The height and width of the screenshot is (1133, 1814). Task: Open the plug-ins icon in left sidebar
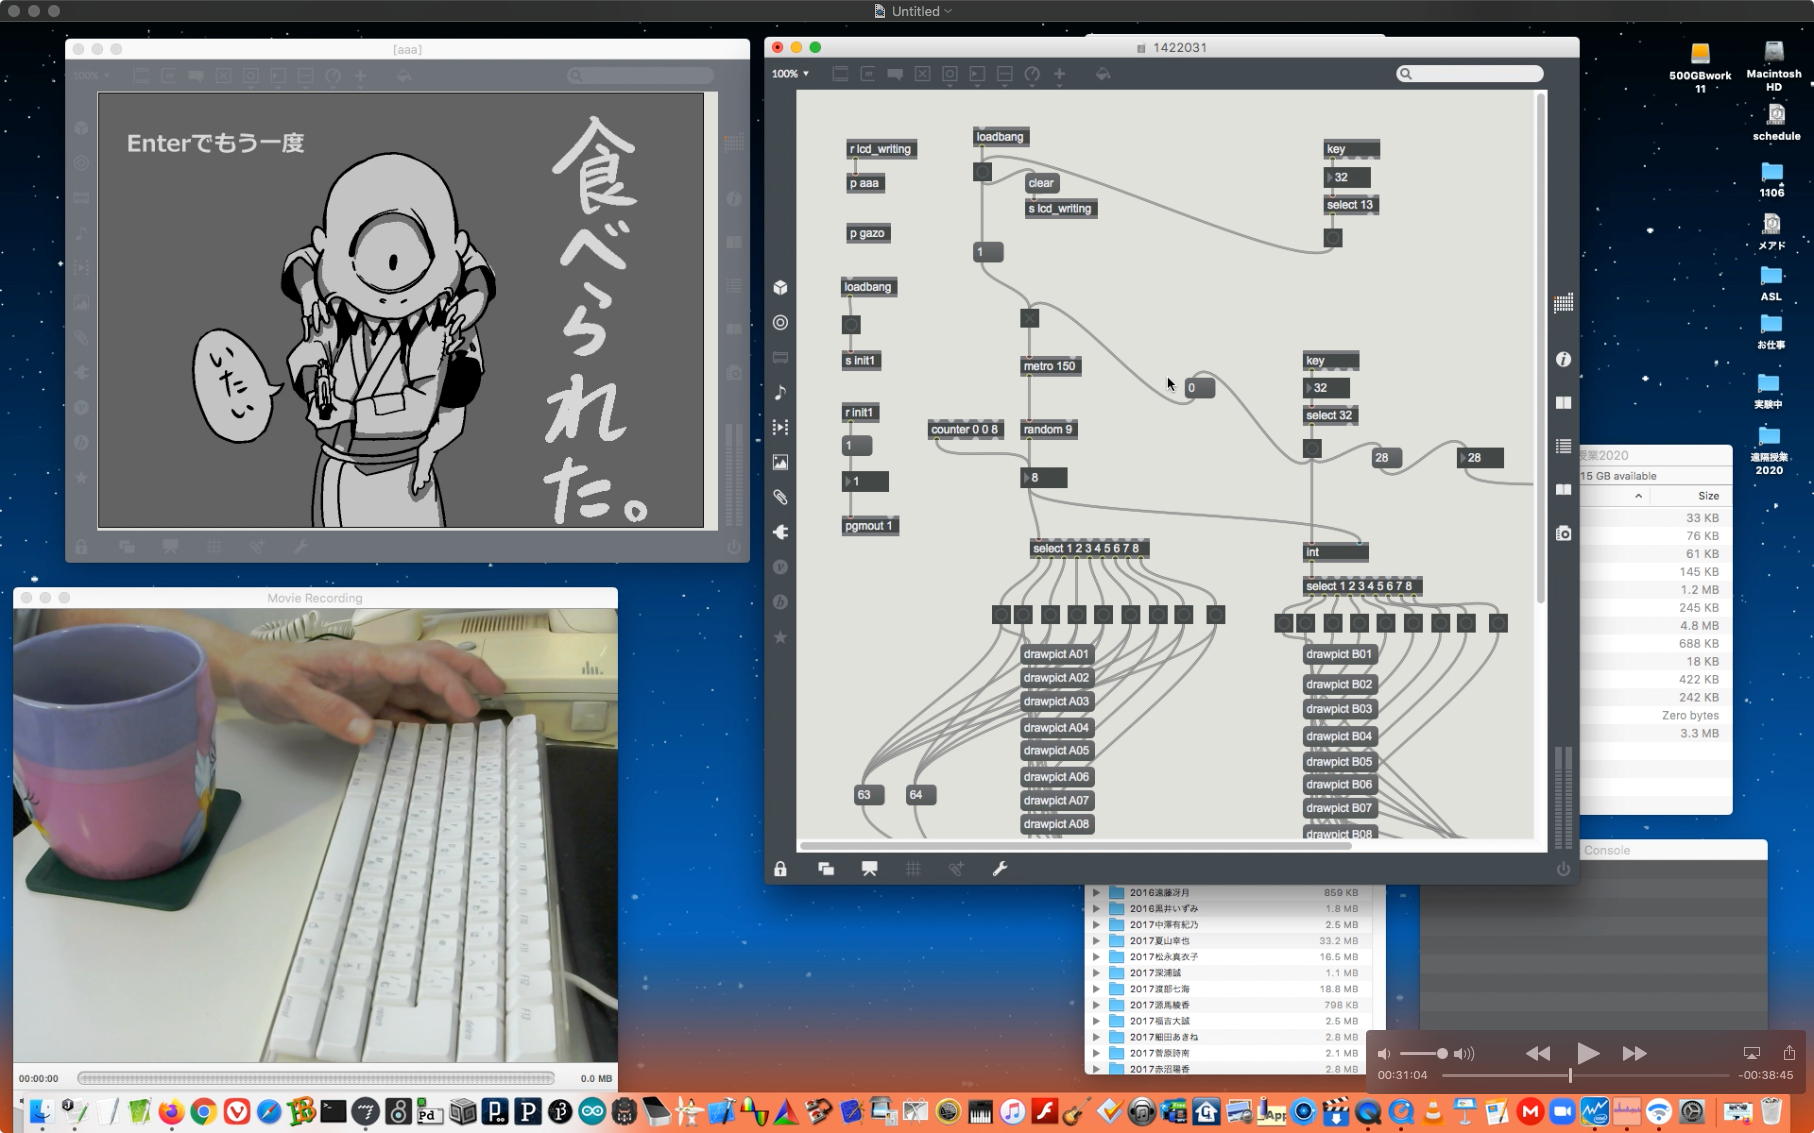click(x=780, y=532)
